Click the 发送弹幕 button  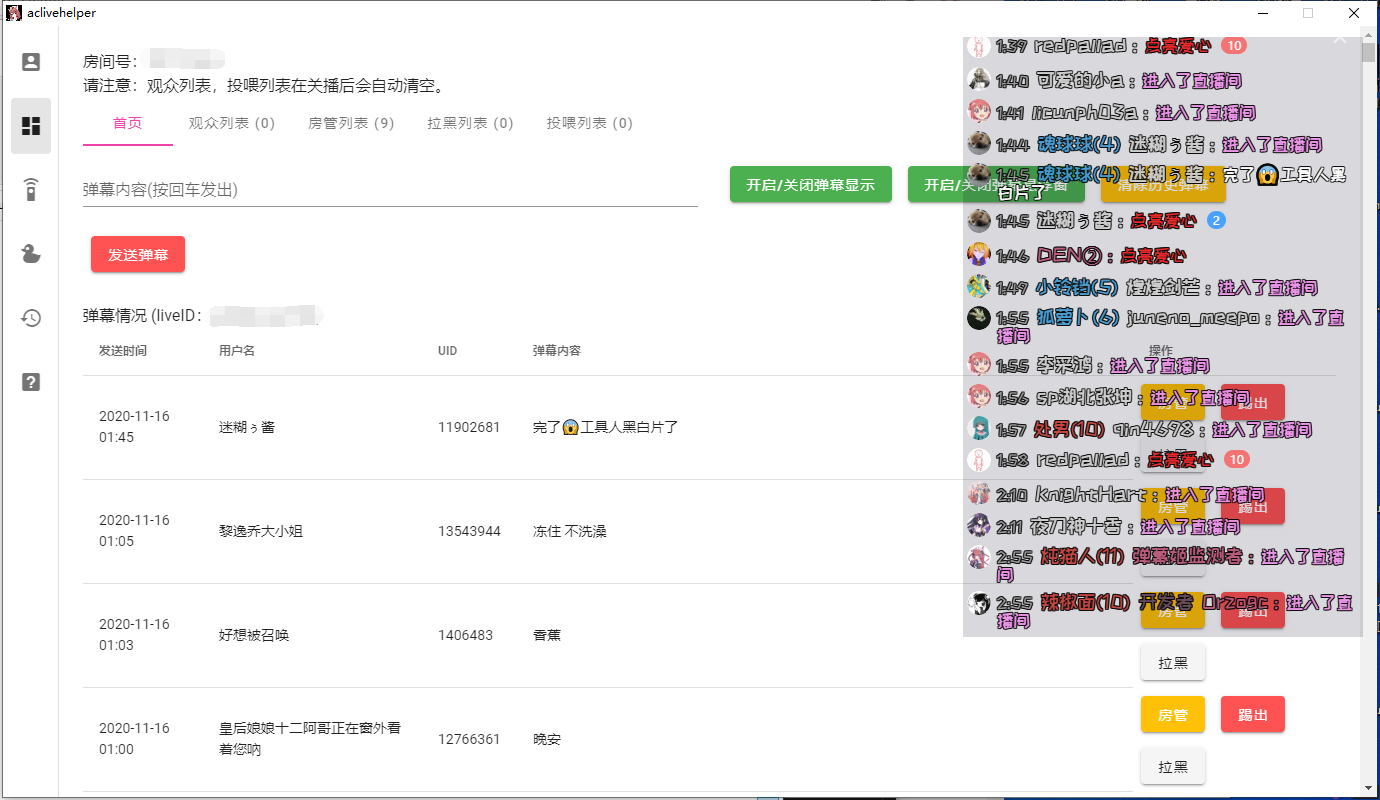point(138,254)
